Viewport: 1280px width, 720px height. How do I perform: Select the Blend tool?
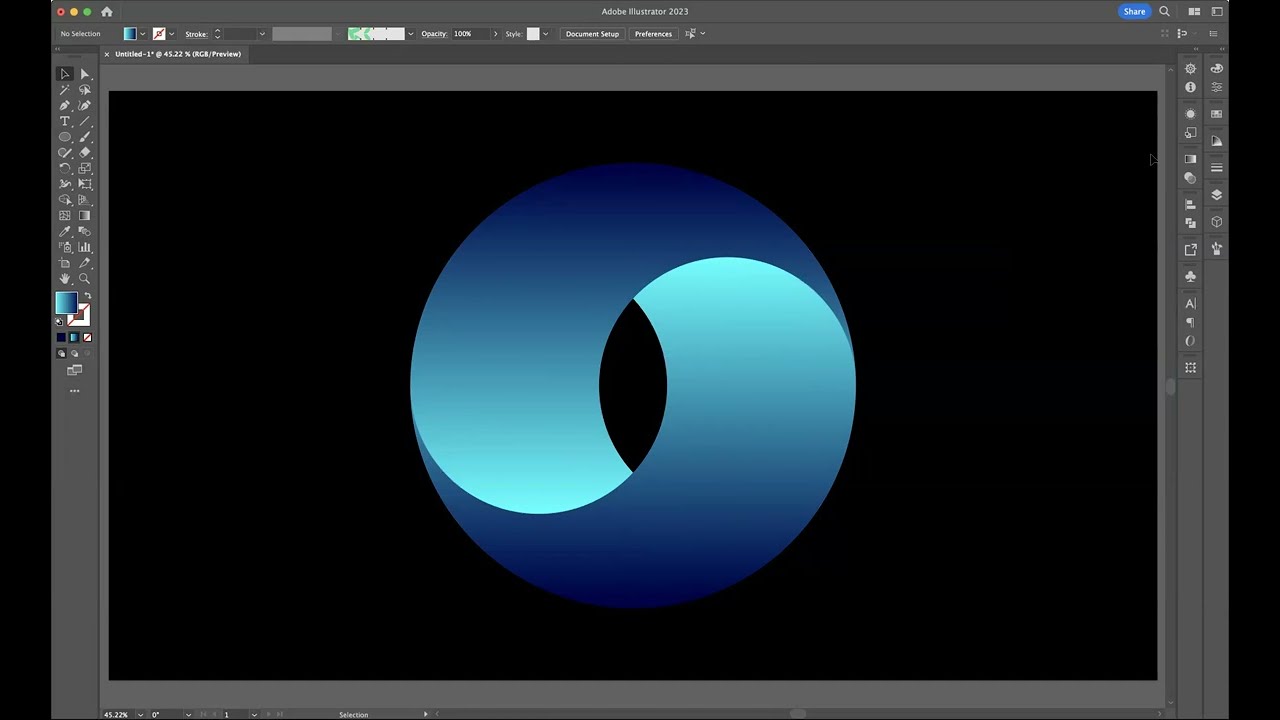tap(85, 231)
